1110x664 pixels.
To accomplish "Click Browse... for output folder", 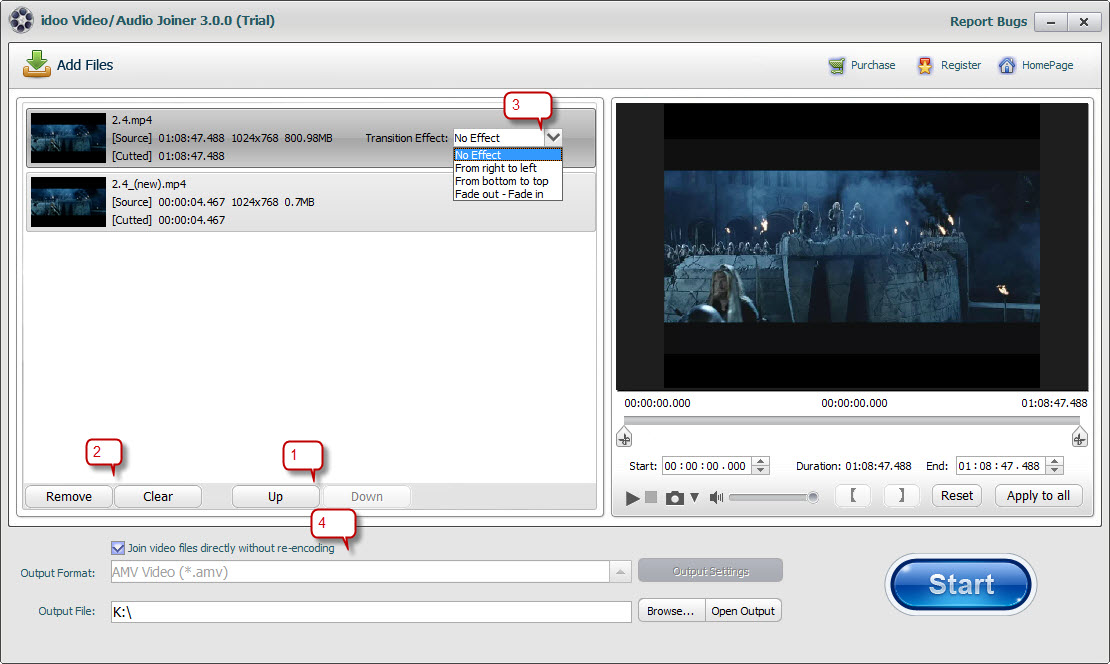I will coord(671,611).
